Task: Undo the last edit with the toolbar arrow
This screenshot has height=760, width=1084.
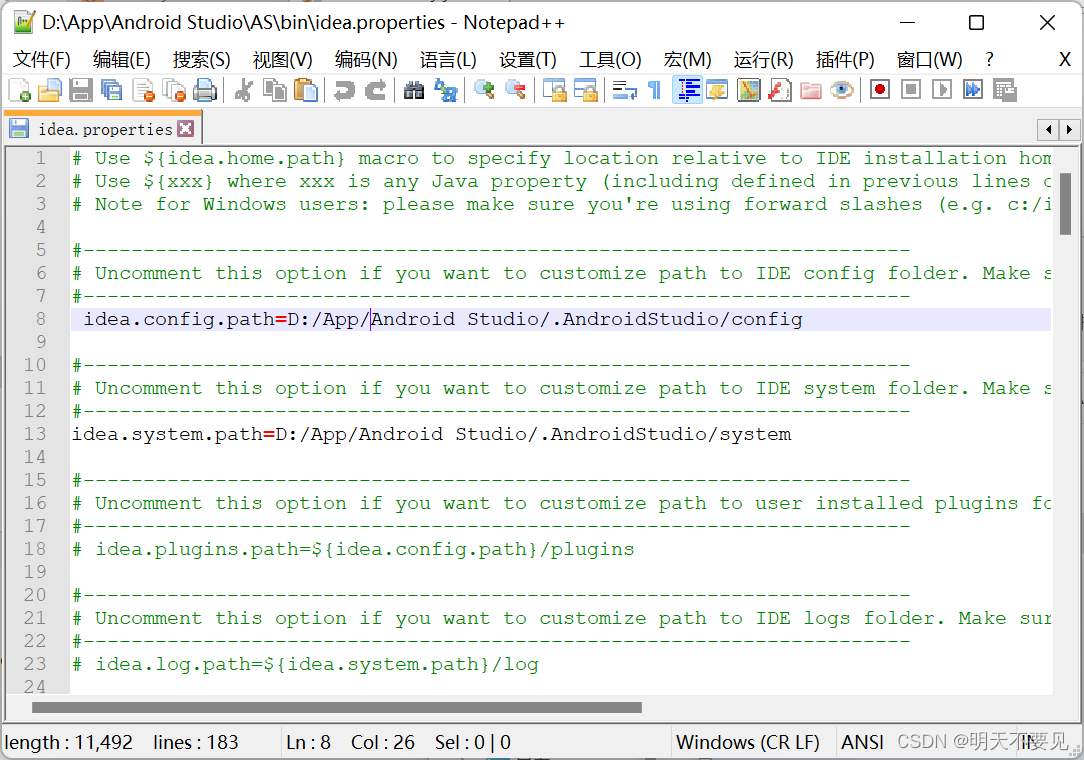Action: click(344, 91)
